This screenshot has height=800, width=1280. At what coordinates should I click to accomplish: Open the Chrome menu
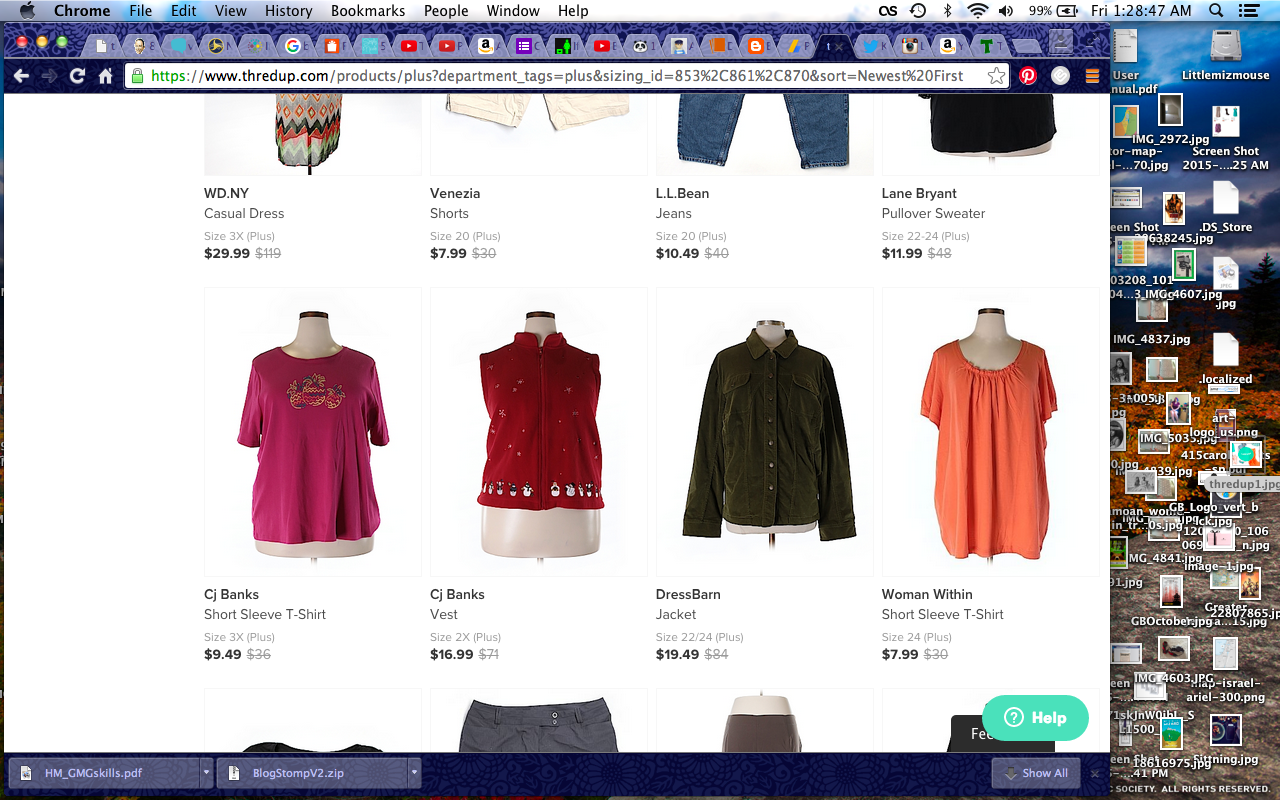82,11
